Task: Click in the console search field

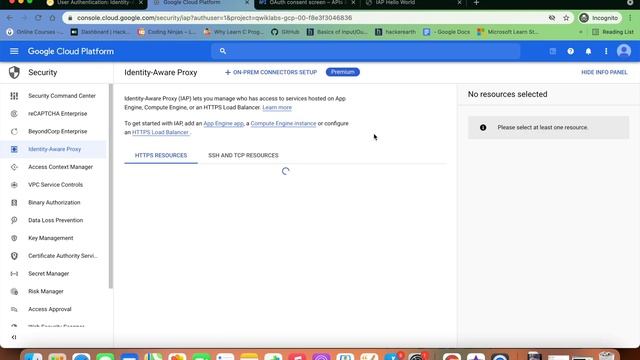Action: pyautogui.click(x=365, y=51)
